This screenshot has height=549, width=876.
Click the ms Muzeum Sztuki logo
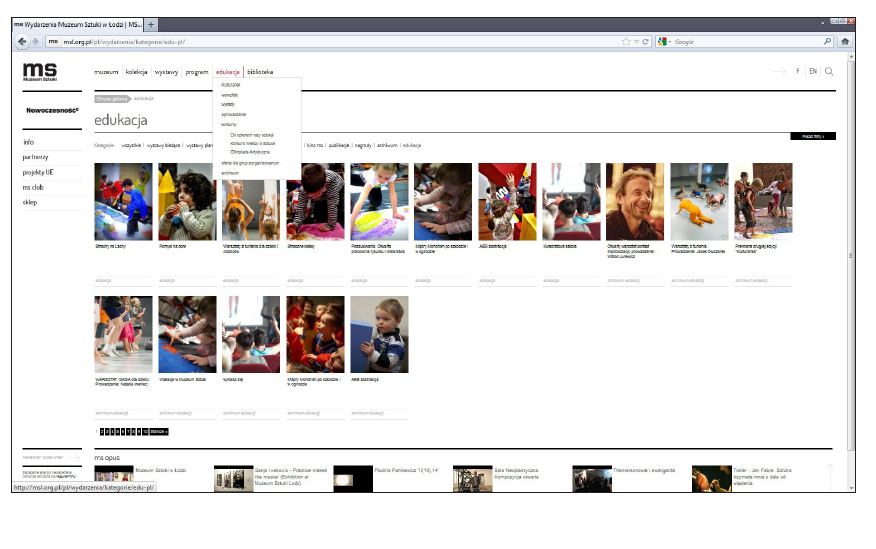click(40, 71)
